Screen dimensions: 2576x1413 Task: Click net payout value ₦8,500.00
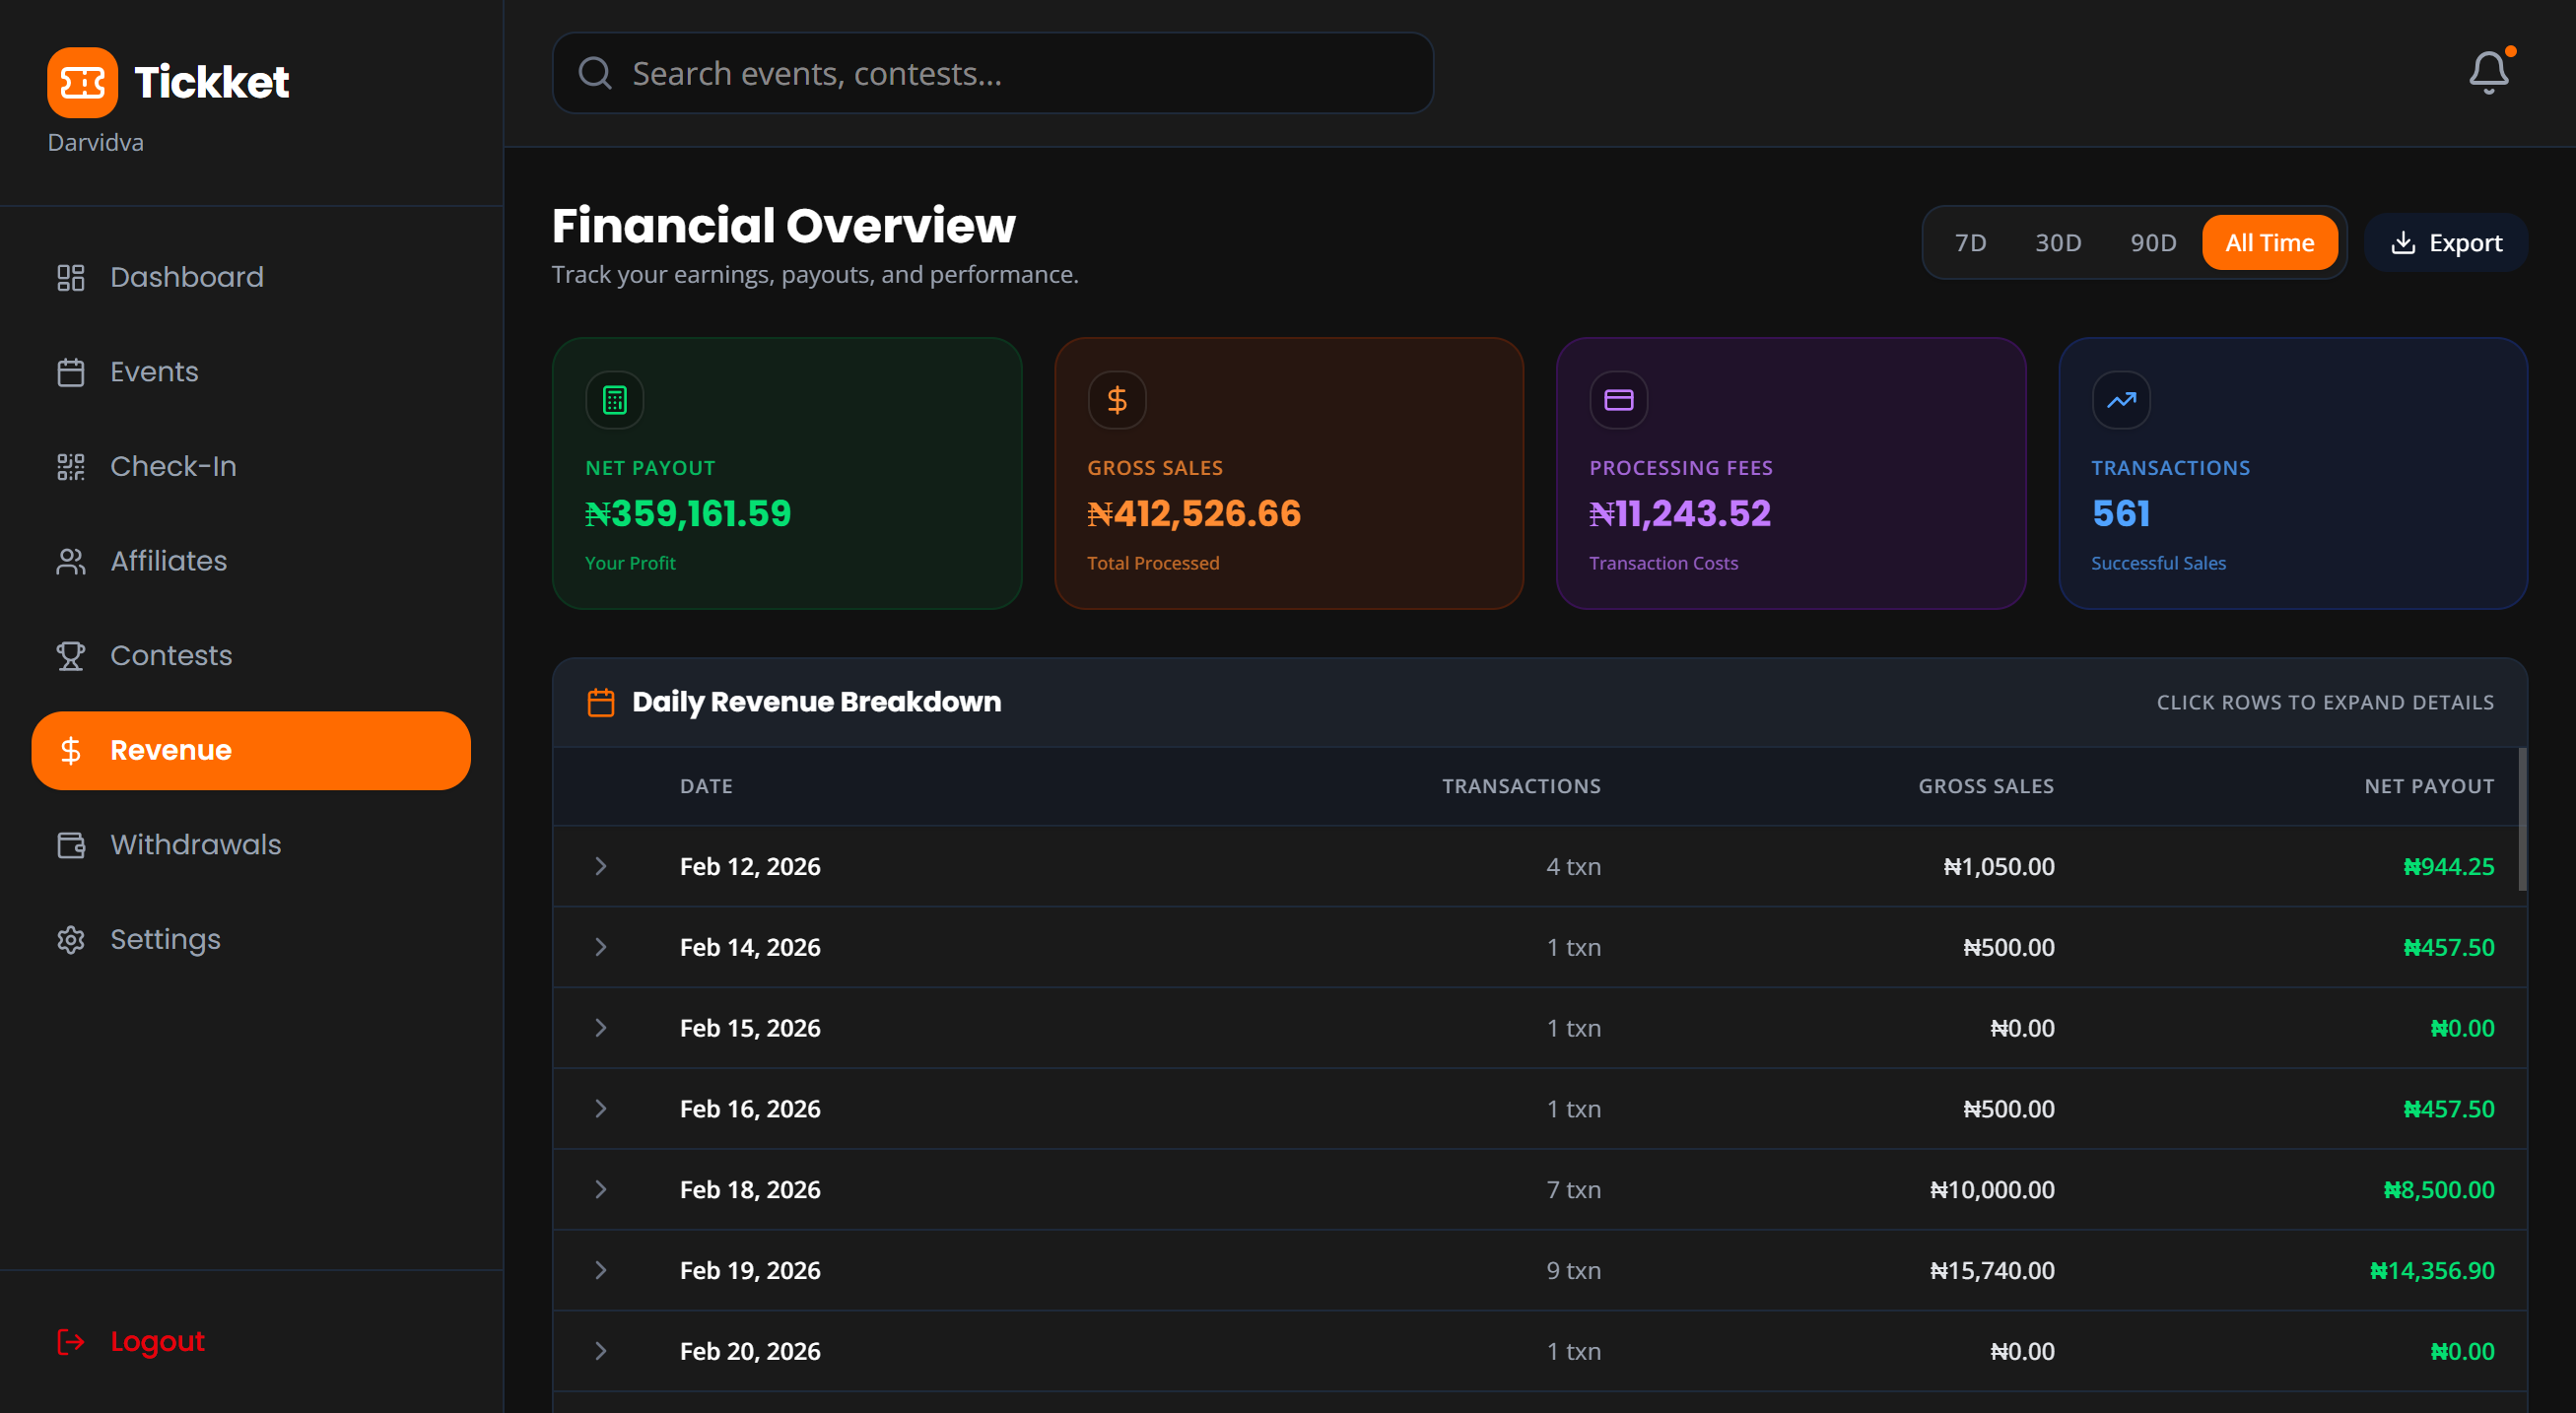tap(2439, 1189)
